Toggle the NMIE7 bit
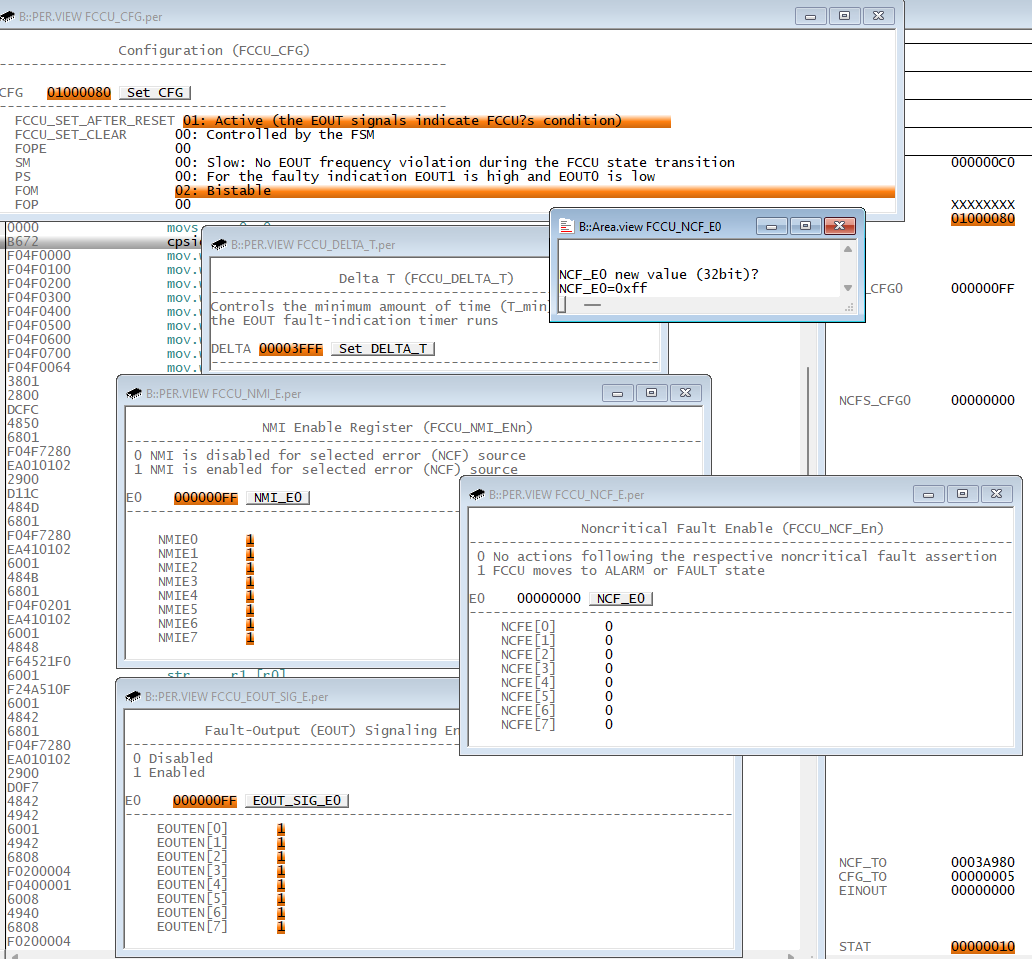The image size is (1032, 959). coord(250,638)
